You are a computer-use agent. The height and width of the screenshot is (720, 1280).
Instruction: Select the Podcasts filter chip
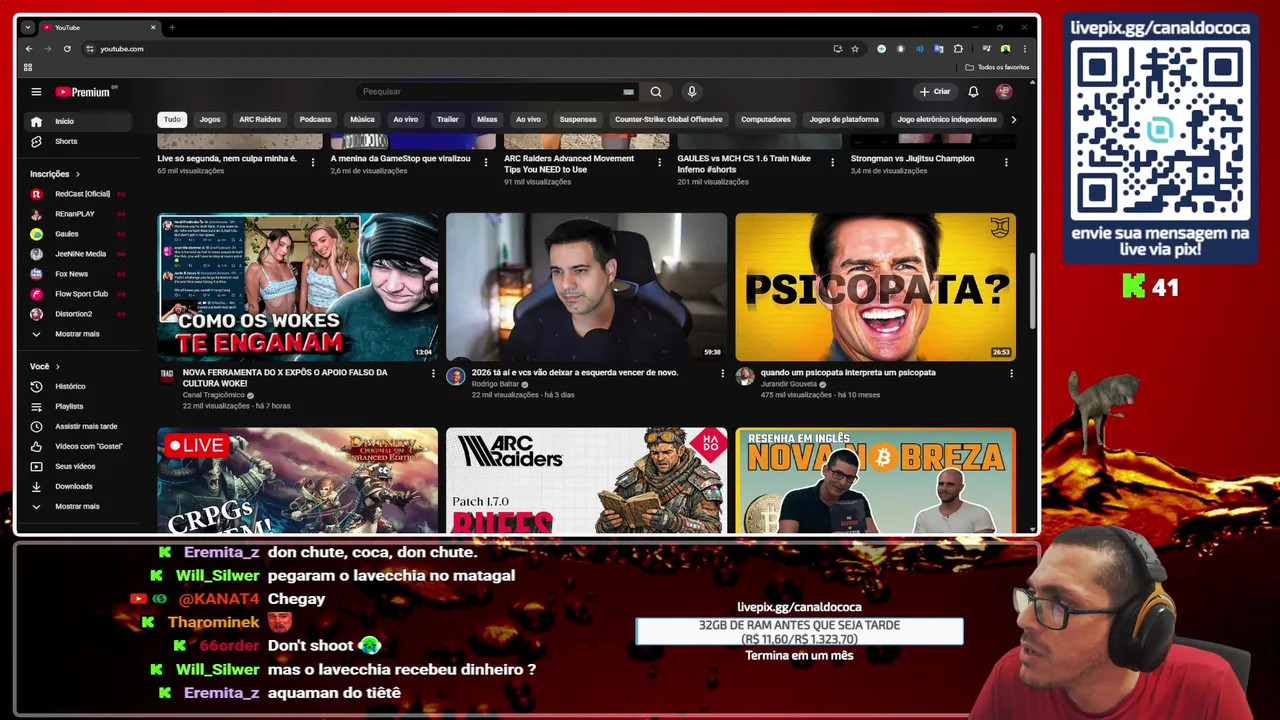pos(315,119)
